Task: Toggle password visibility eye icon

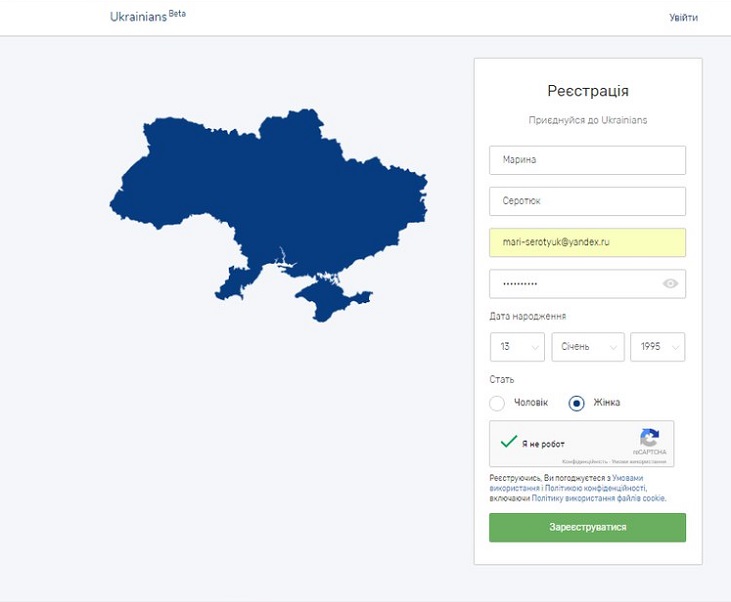Action: pyautogui.click(x=670, y=284)
